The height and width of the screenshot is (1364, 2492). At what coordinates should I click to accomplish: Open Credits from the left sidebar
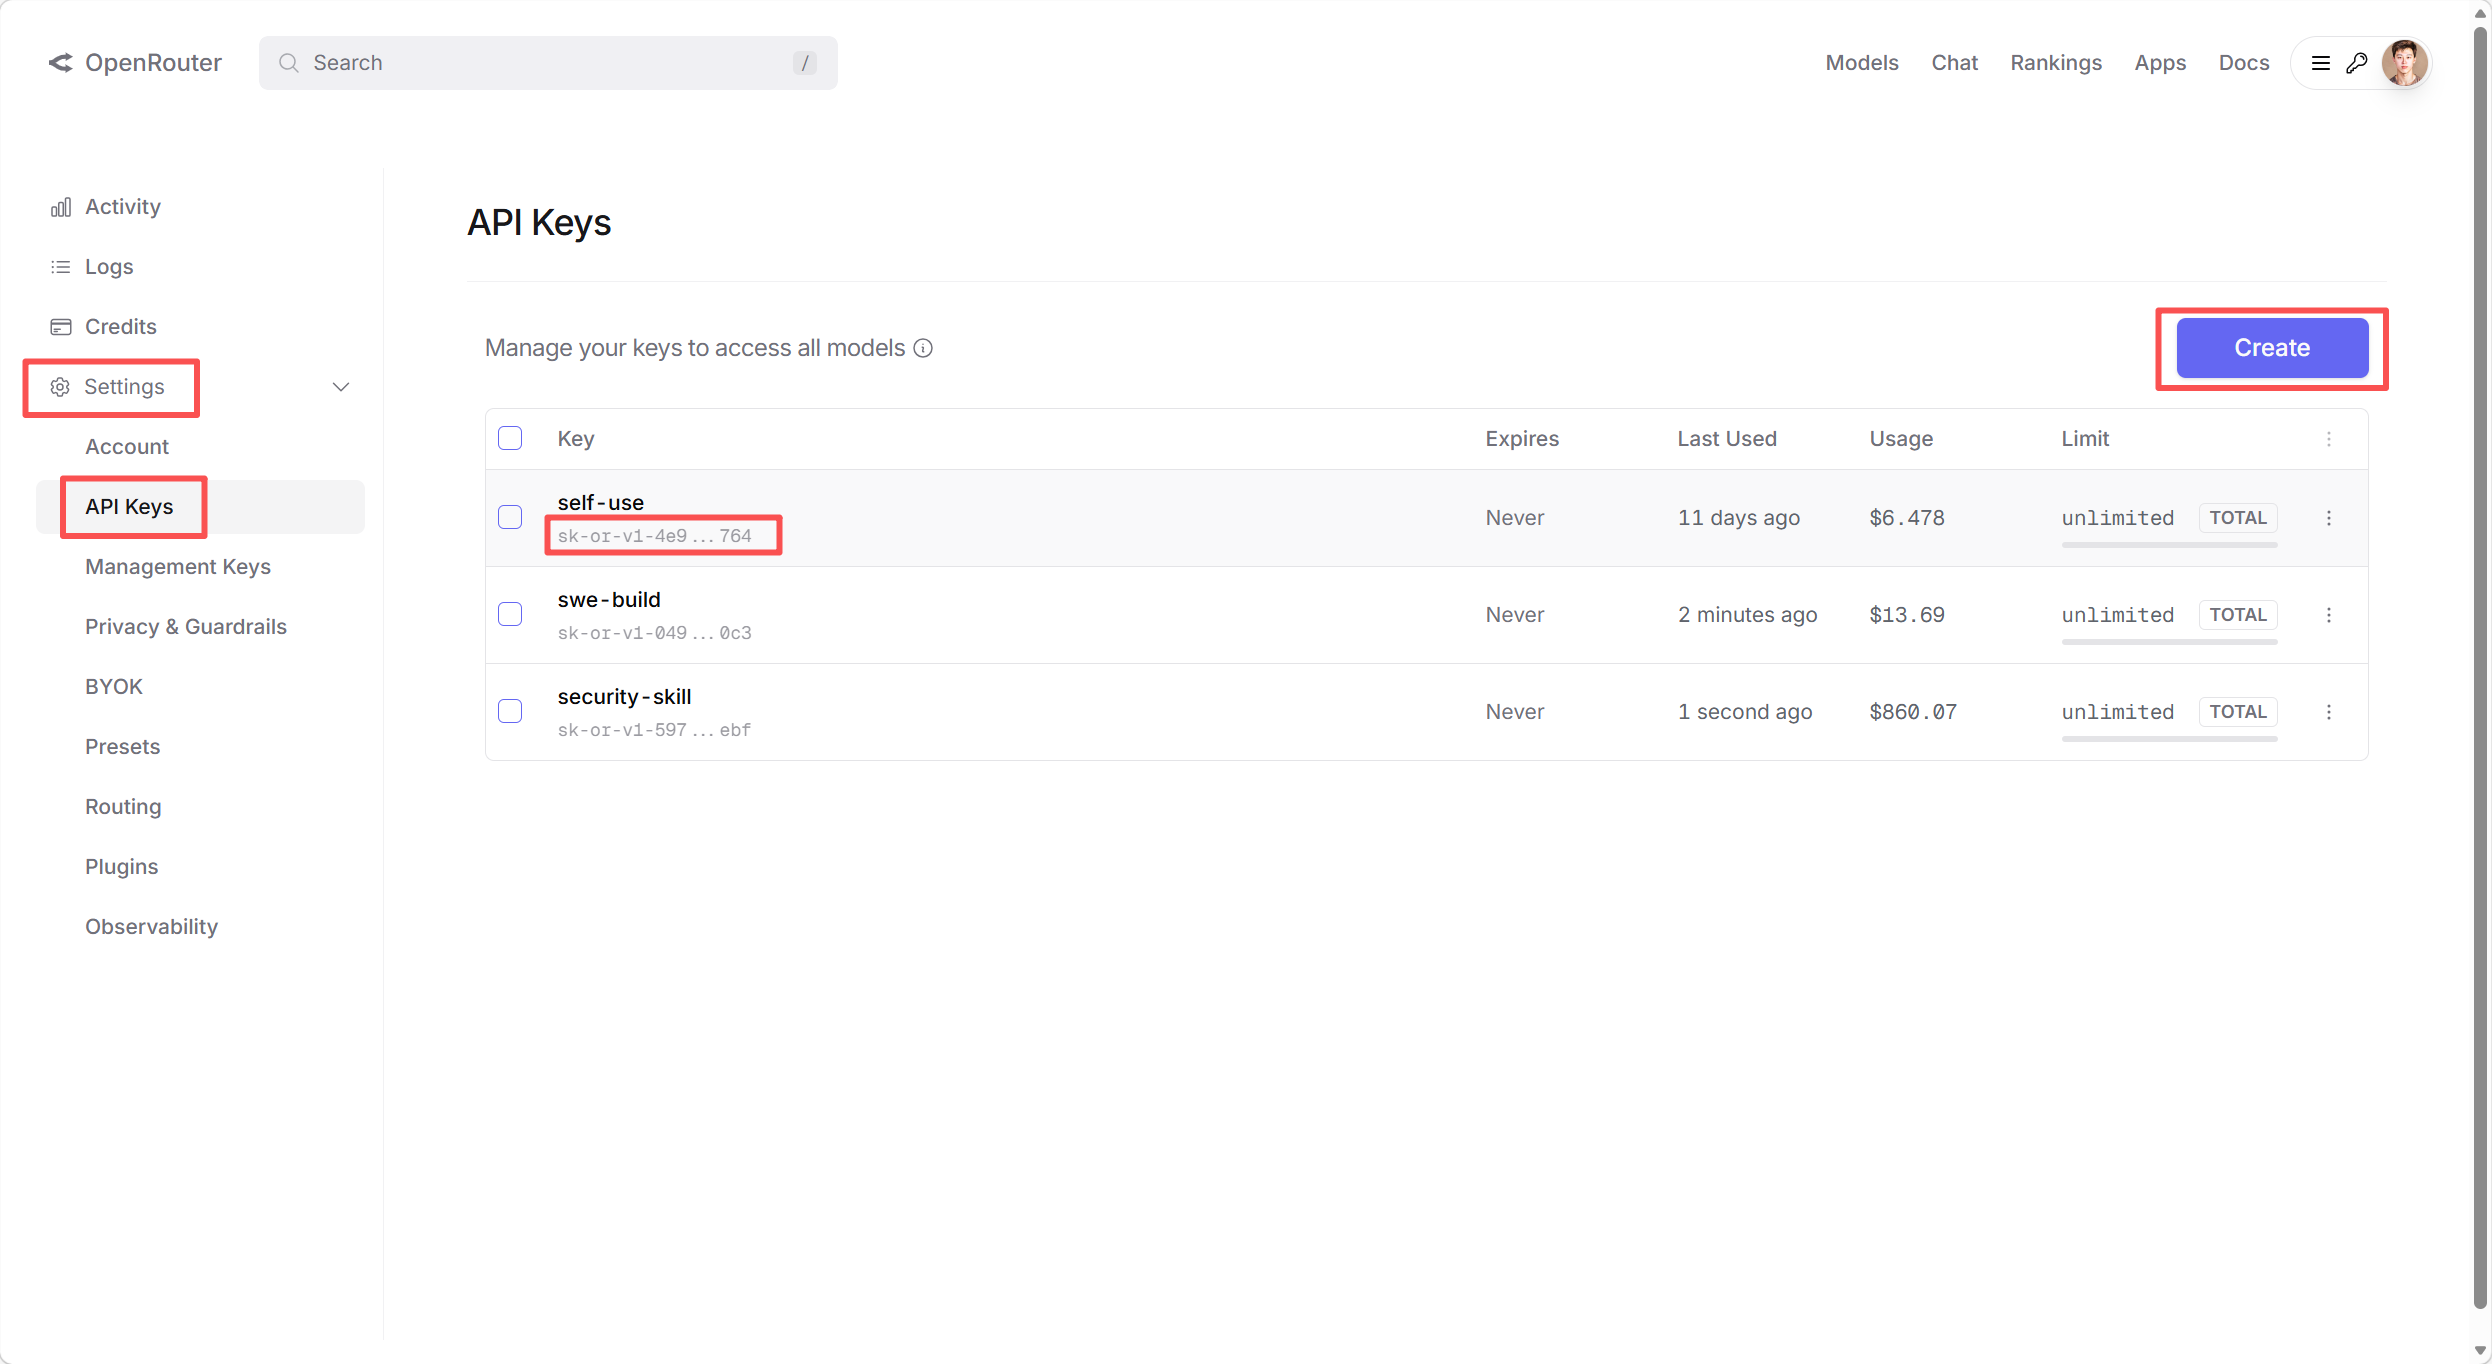(x=118, y=326)
